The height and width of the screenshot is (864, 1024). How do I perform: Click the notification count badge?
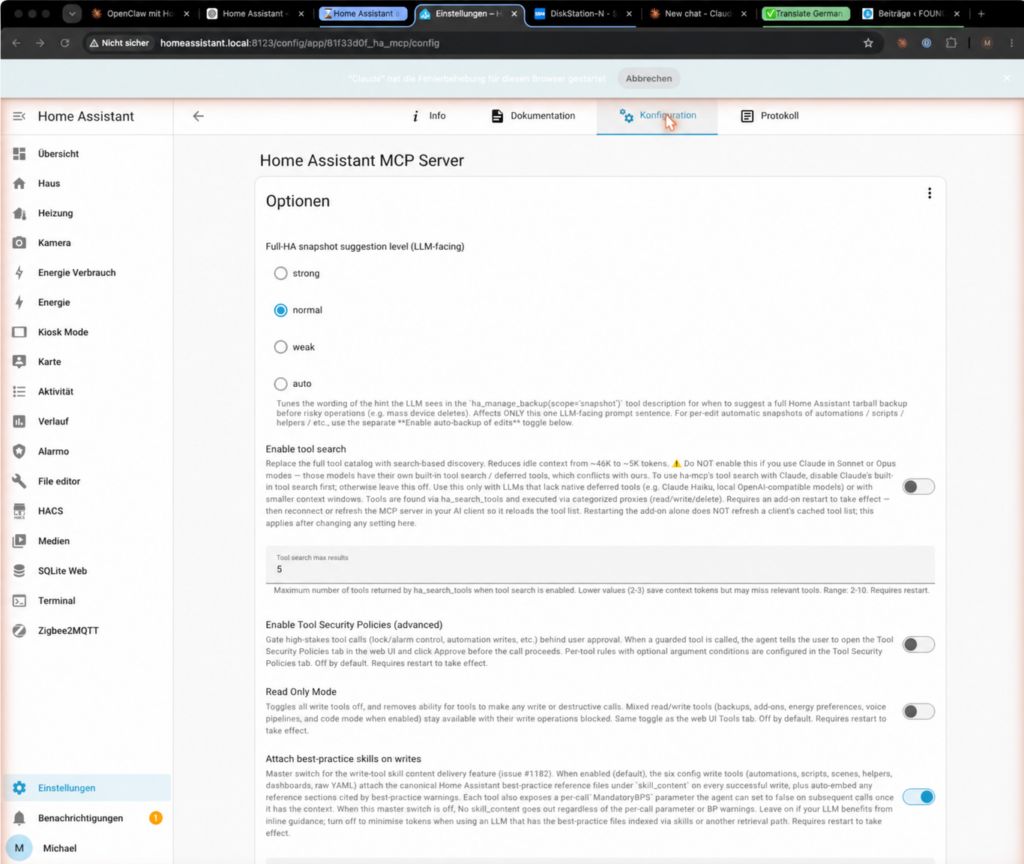tap(155, 818)
